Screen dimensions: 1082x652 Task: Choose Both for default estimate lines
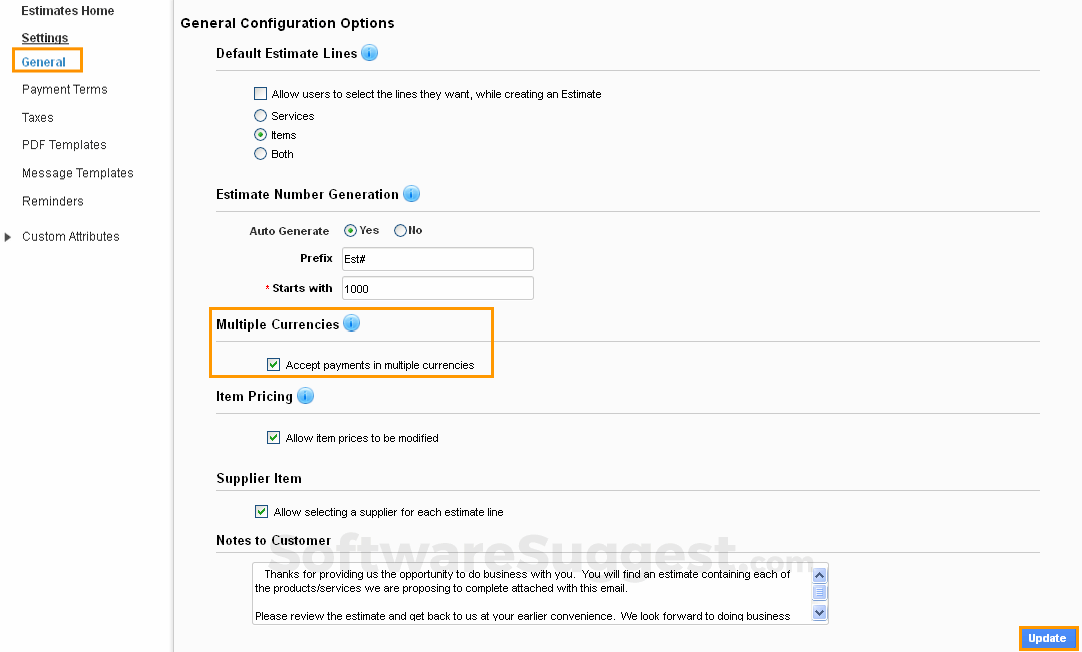tap(260, 154)
